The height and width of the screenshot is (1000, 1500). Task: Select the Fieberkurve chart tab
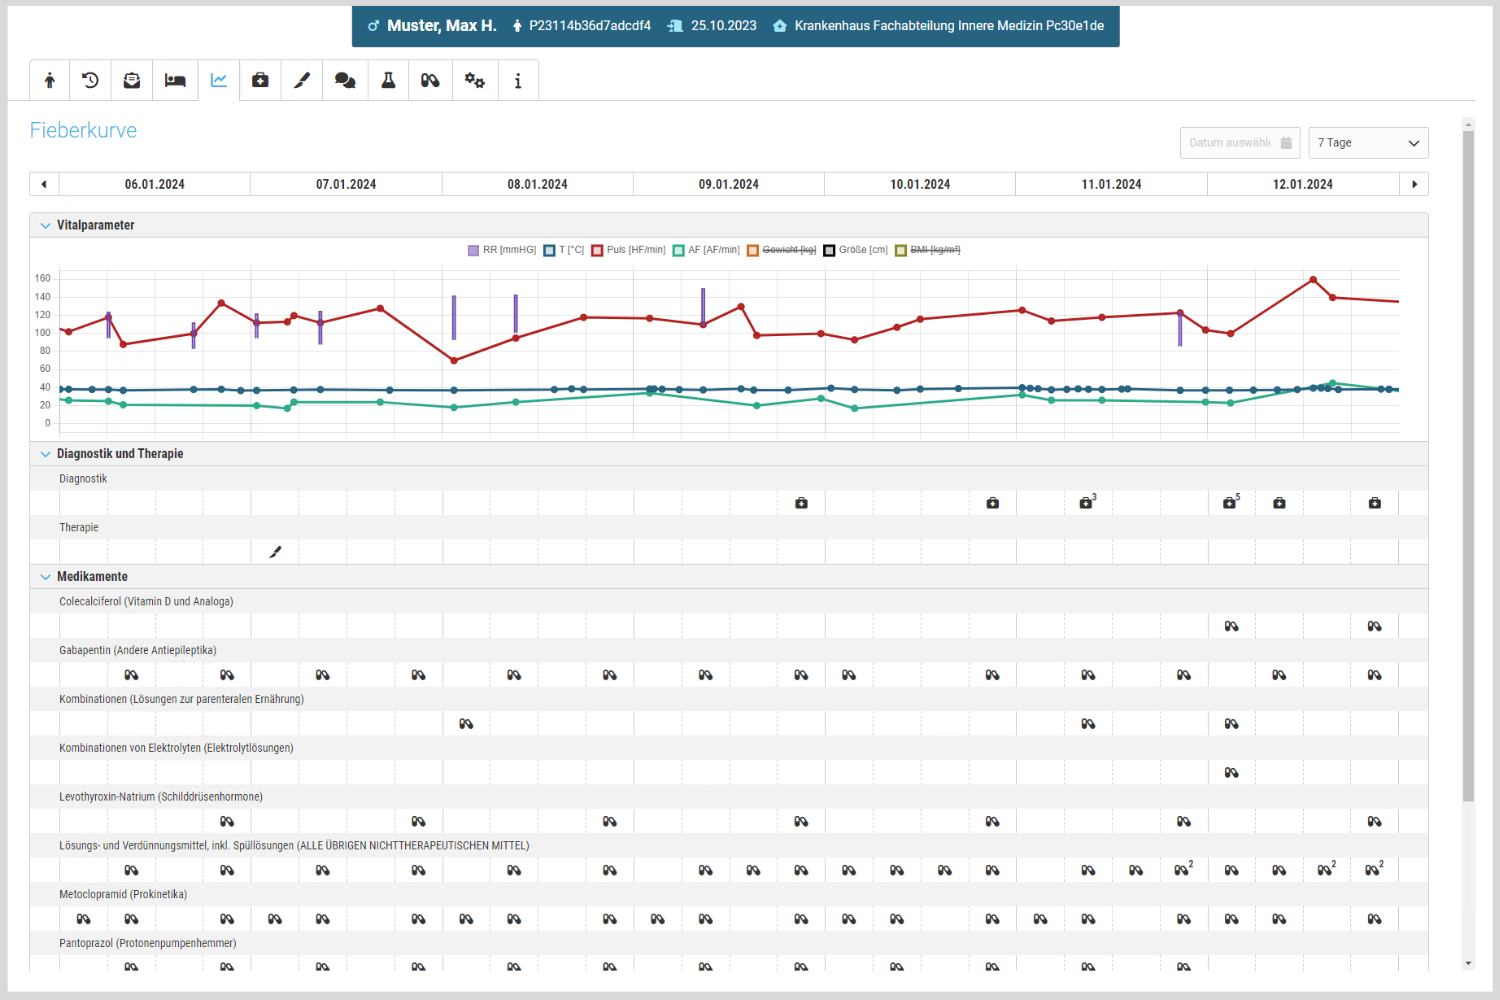[x=218, y=81]
